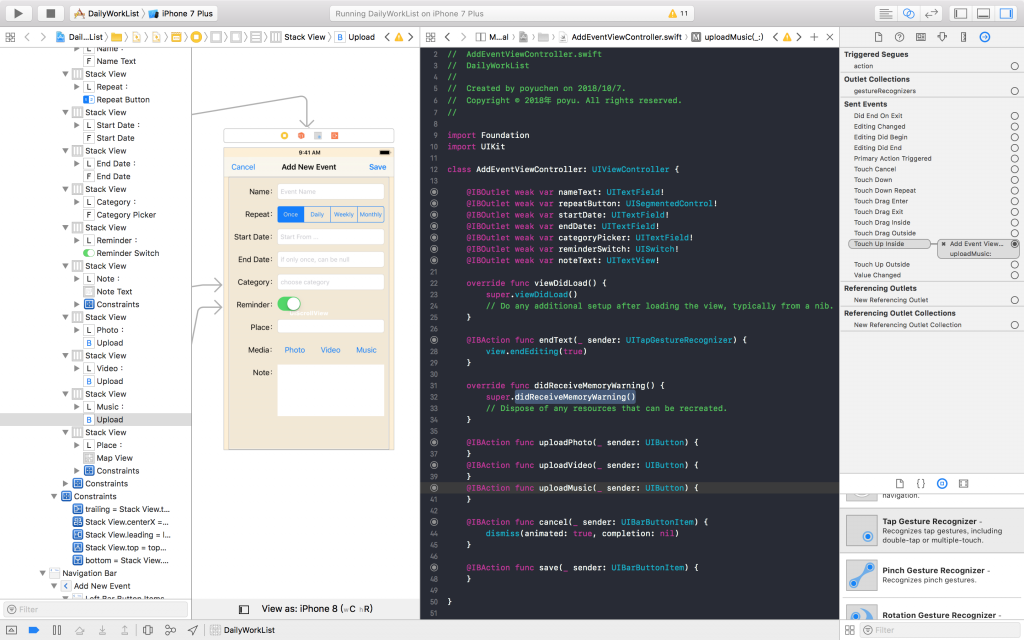The height and width of the screenshot is (640, 1024).
Task: Open the Identity inspector tab
Action: pyautogui.click(x=921, y=37)
